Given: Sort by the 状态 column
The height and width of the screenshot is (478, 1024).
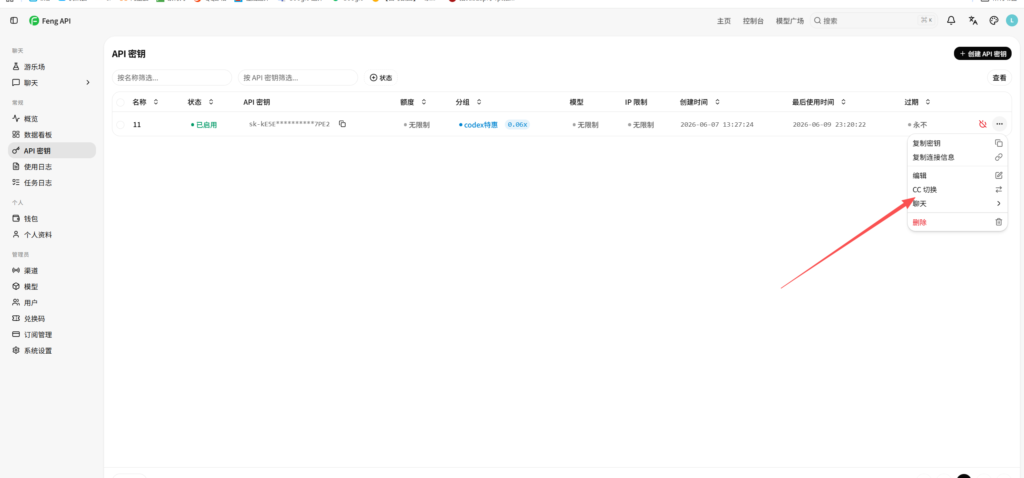Looking at the screenshot, I should tap(200, 102).
